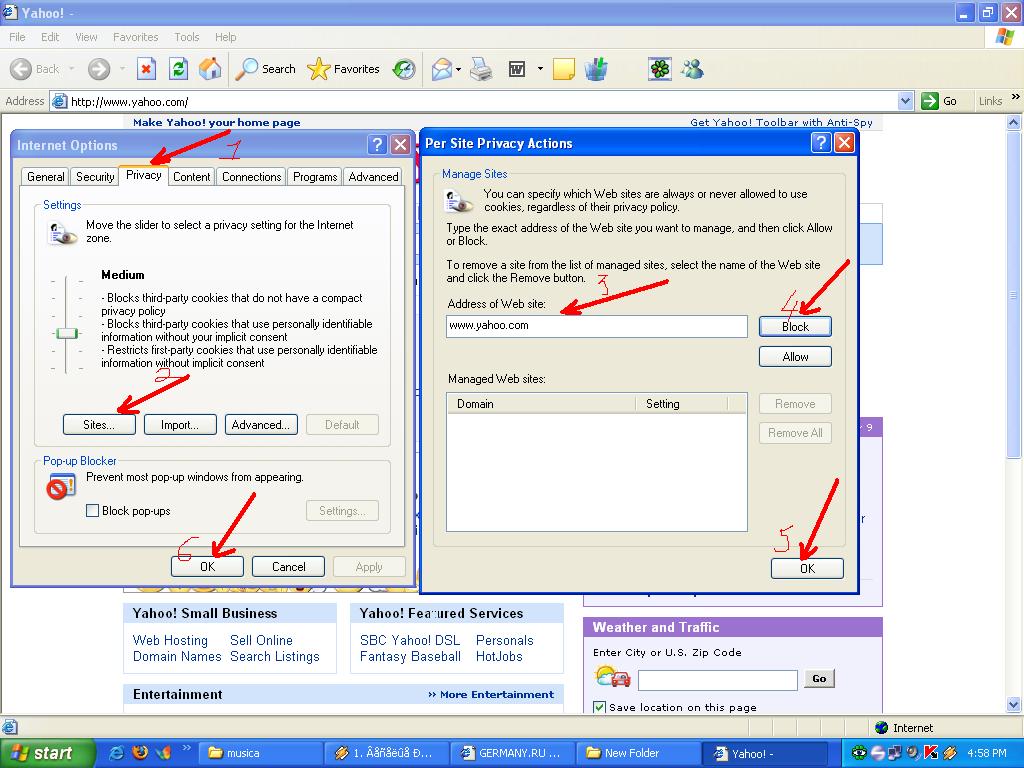Open the Favorites menu in the menu bar

[x=135, y=37]
